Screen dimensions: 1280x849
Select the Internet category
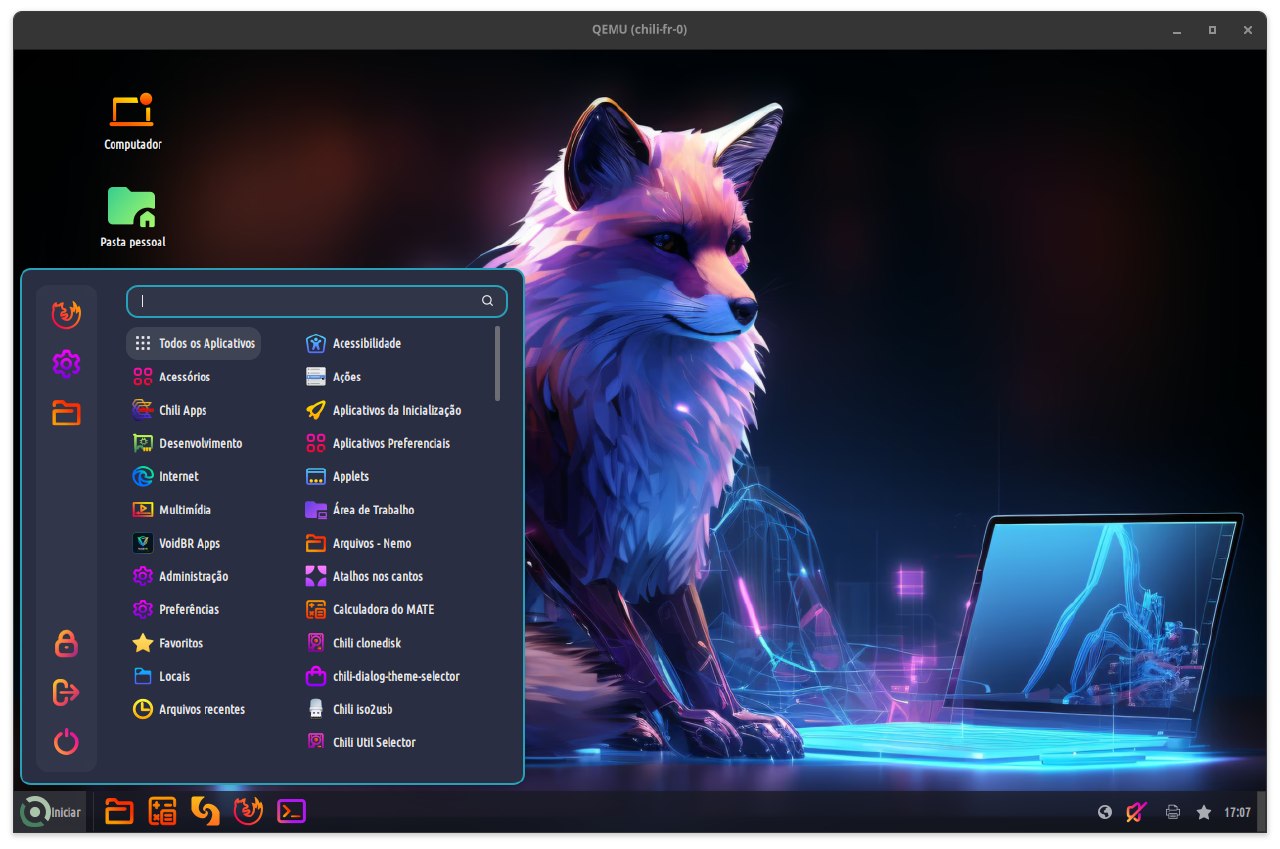pos(194,476)
